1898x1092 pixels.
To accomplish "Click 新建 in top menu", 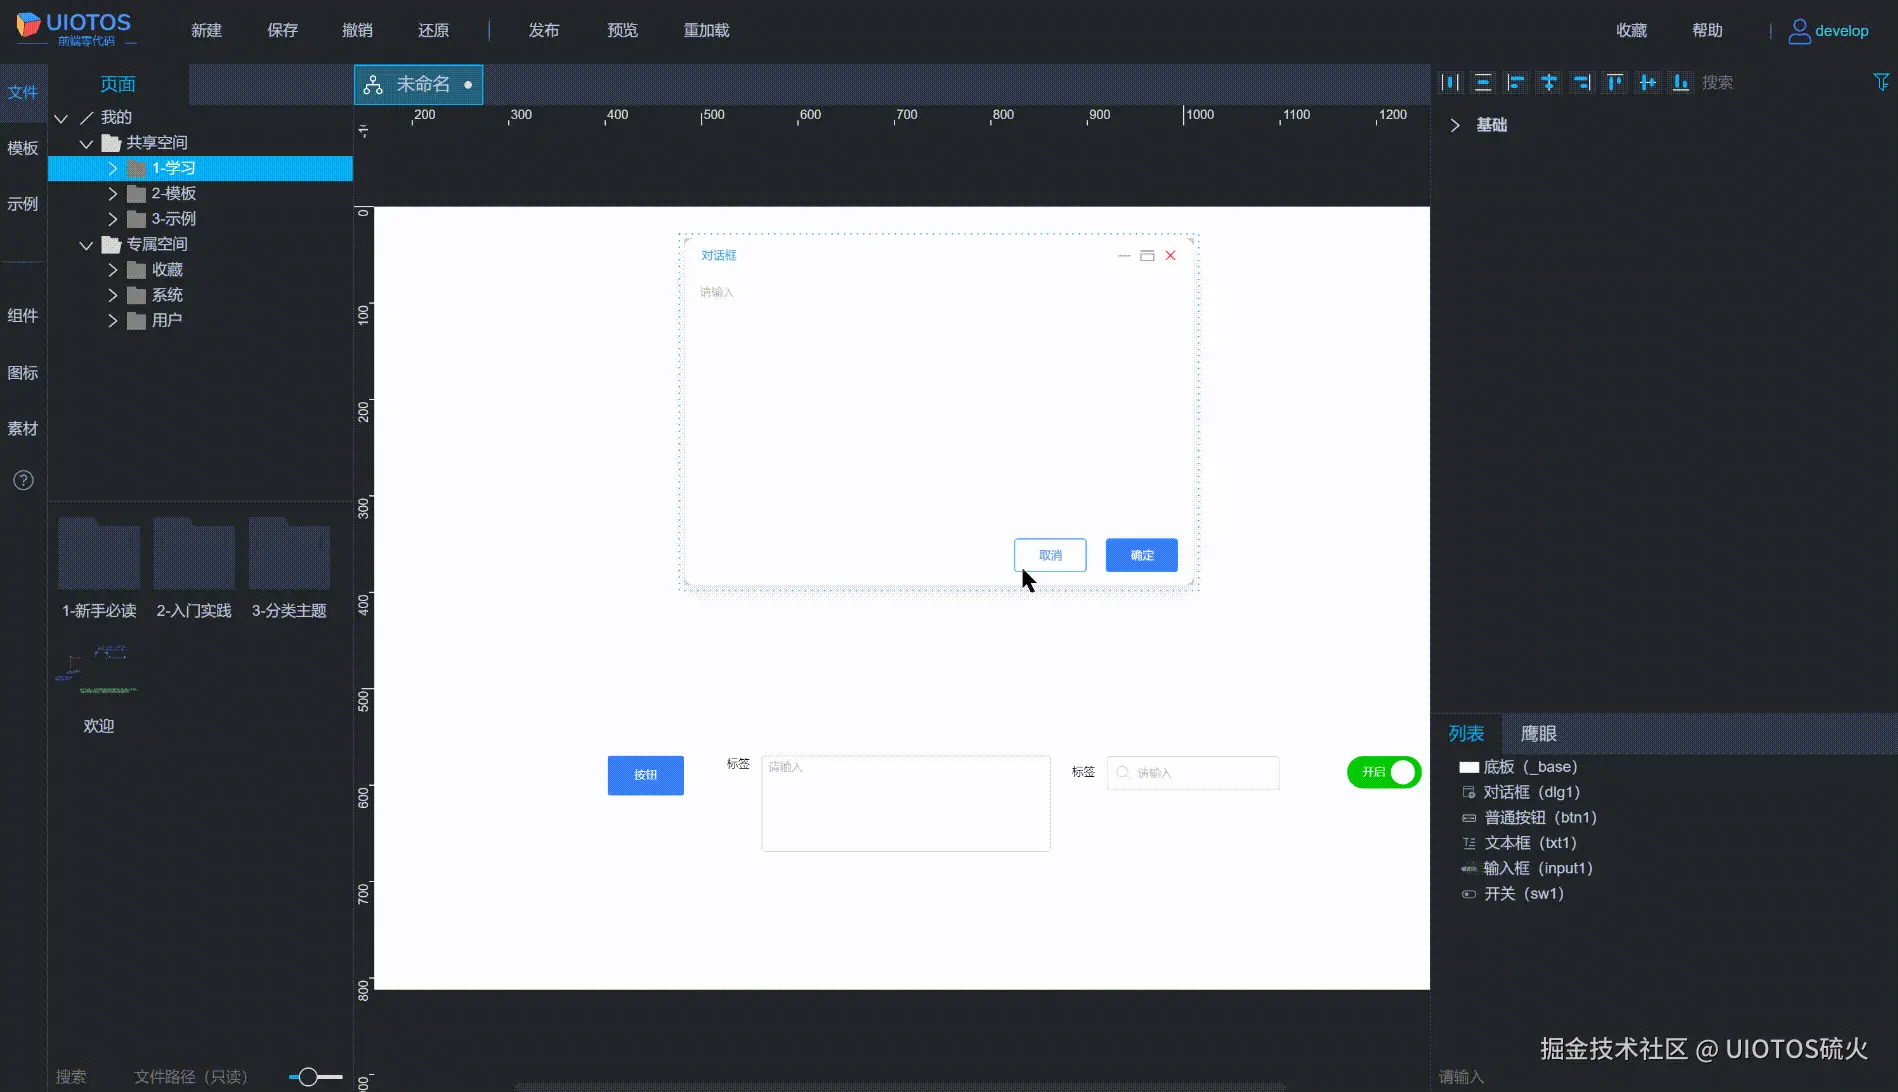I will (x=206, y=31).
